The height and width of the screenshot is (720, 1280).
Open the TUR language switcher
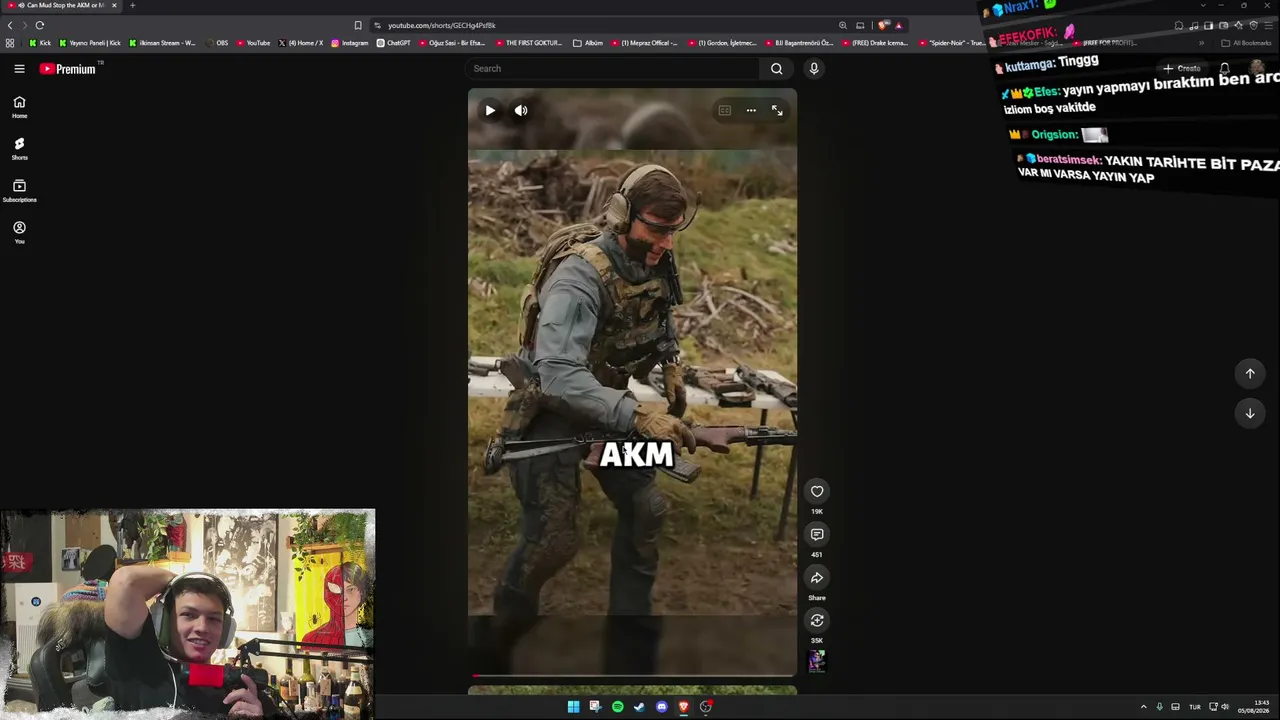click(x=1194, y=707)
